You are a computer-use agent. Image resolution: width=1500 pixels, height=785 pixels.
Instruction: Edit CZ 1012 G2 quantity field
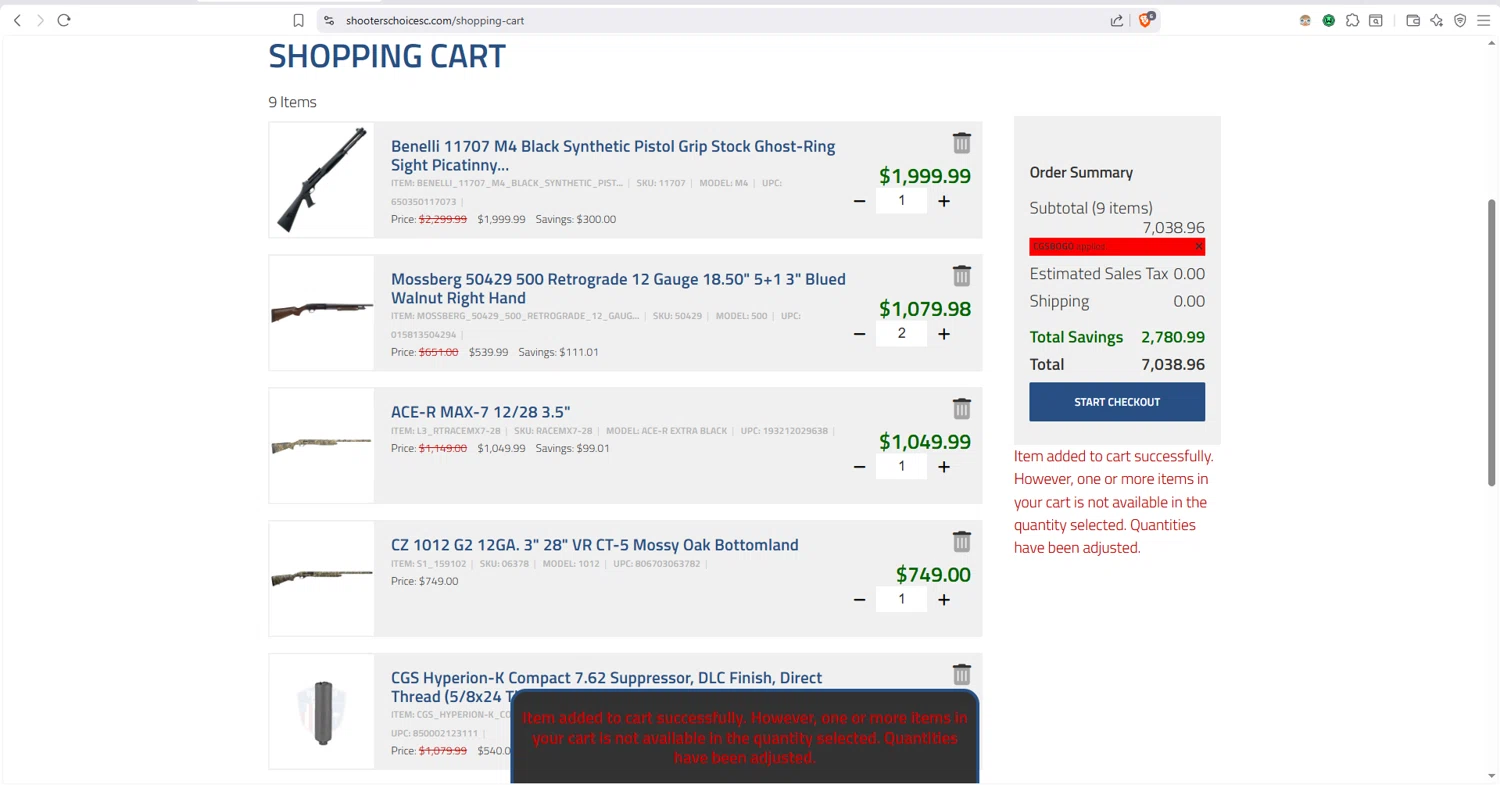(x=901, y=600)
